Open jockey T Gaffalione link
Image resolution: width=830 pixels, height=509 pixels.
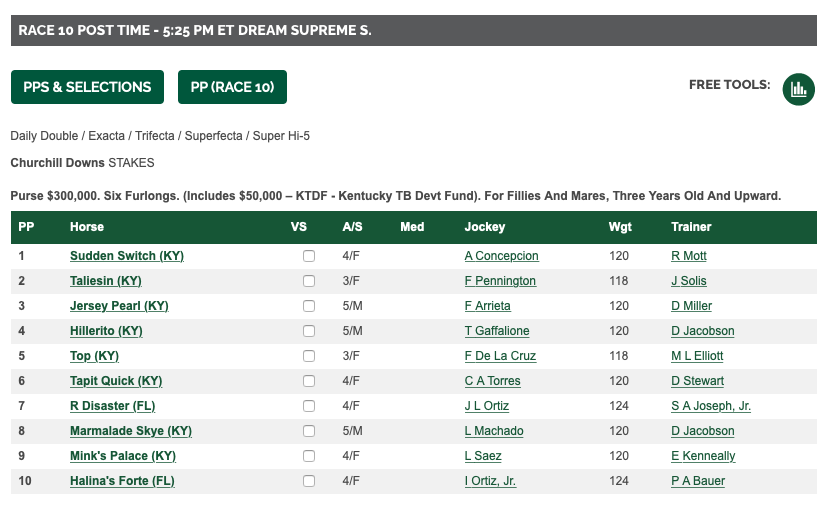point(497,331)
